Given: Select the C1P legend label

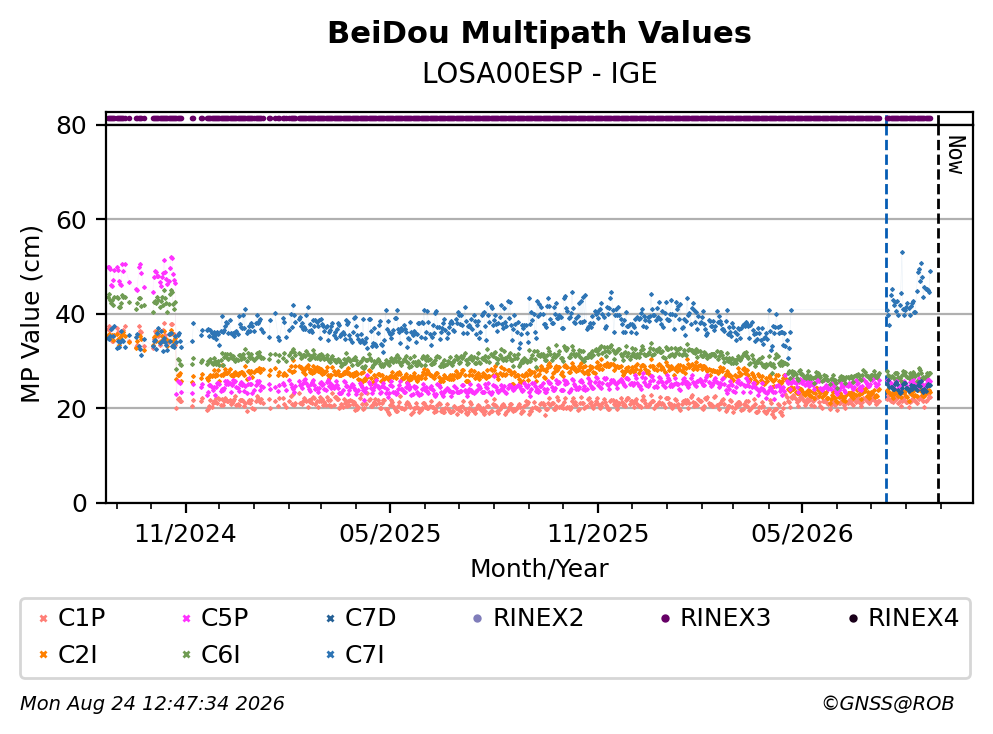Looking at the screenshot, I should pyautogui.click(x=82, y=617).
